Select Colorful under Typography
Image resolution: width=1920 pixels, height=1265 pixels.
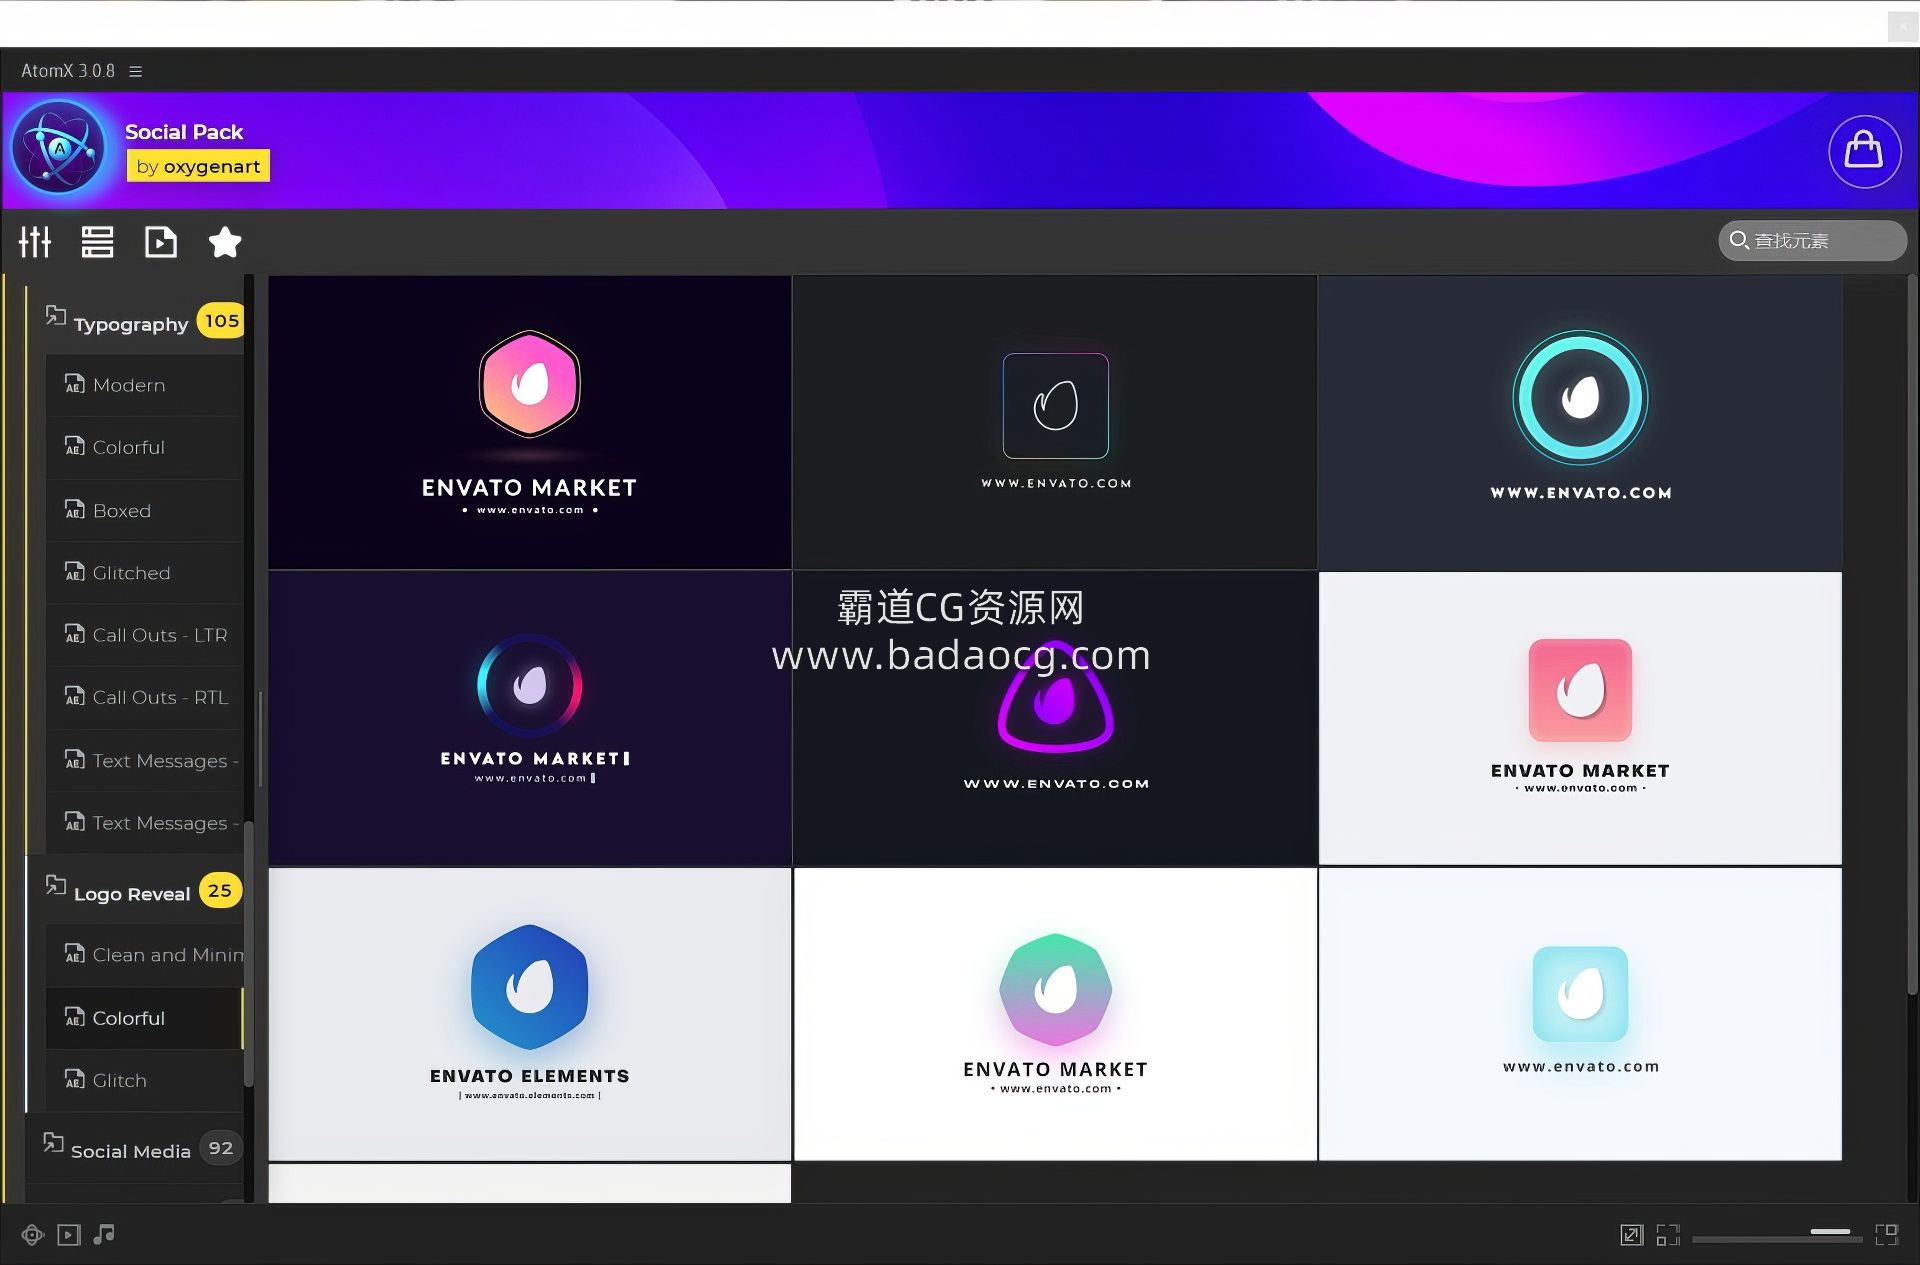144,447
